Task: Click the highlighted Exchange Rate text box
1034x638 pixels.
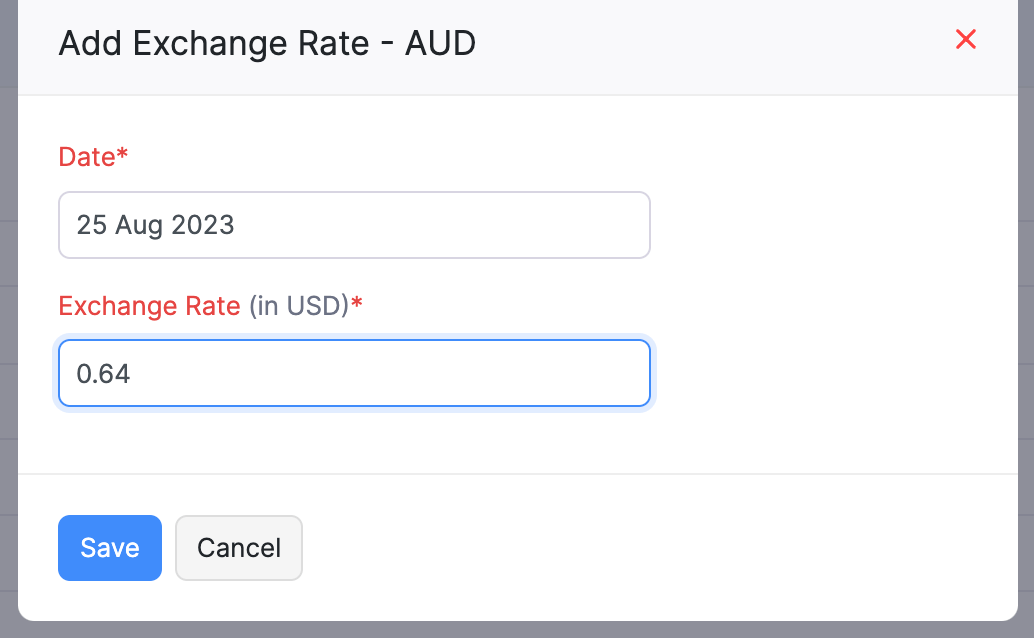Action: (x=354, y=372)
